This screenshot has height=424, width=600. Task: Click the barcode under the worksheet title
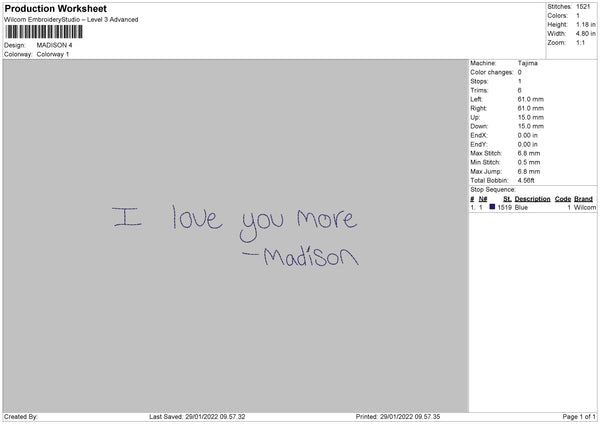pyautogui.click(x=44, y=32)
